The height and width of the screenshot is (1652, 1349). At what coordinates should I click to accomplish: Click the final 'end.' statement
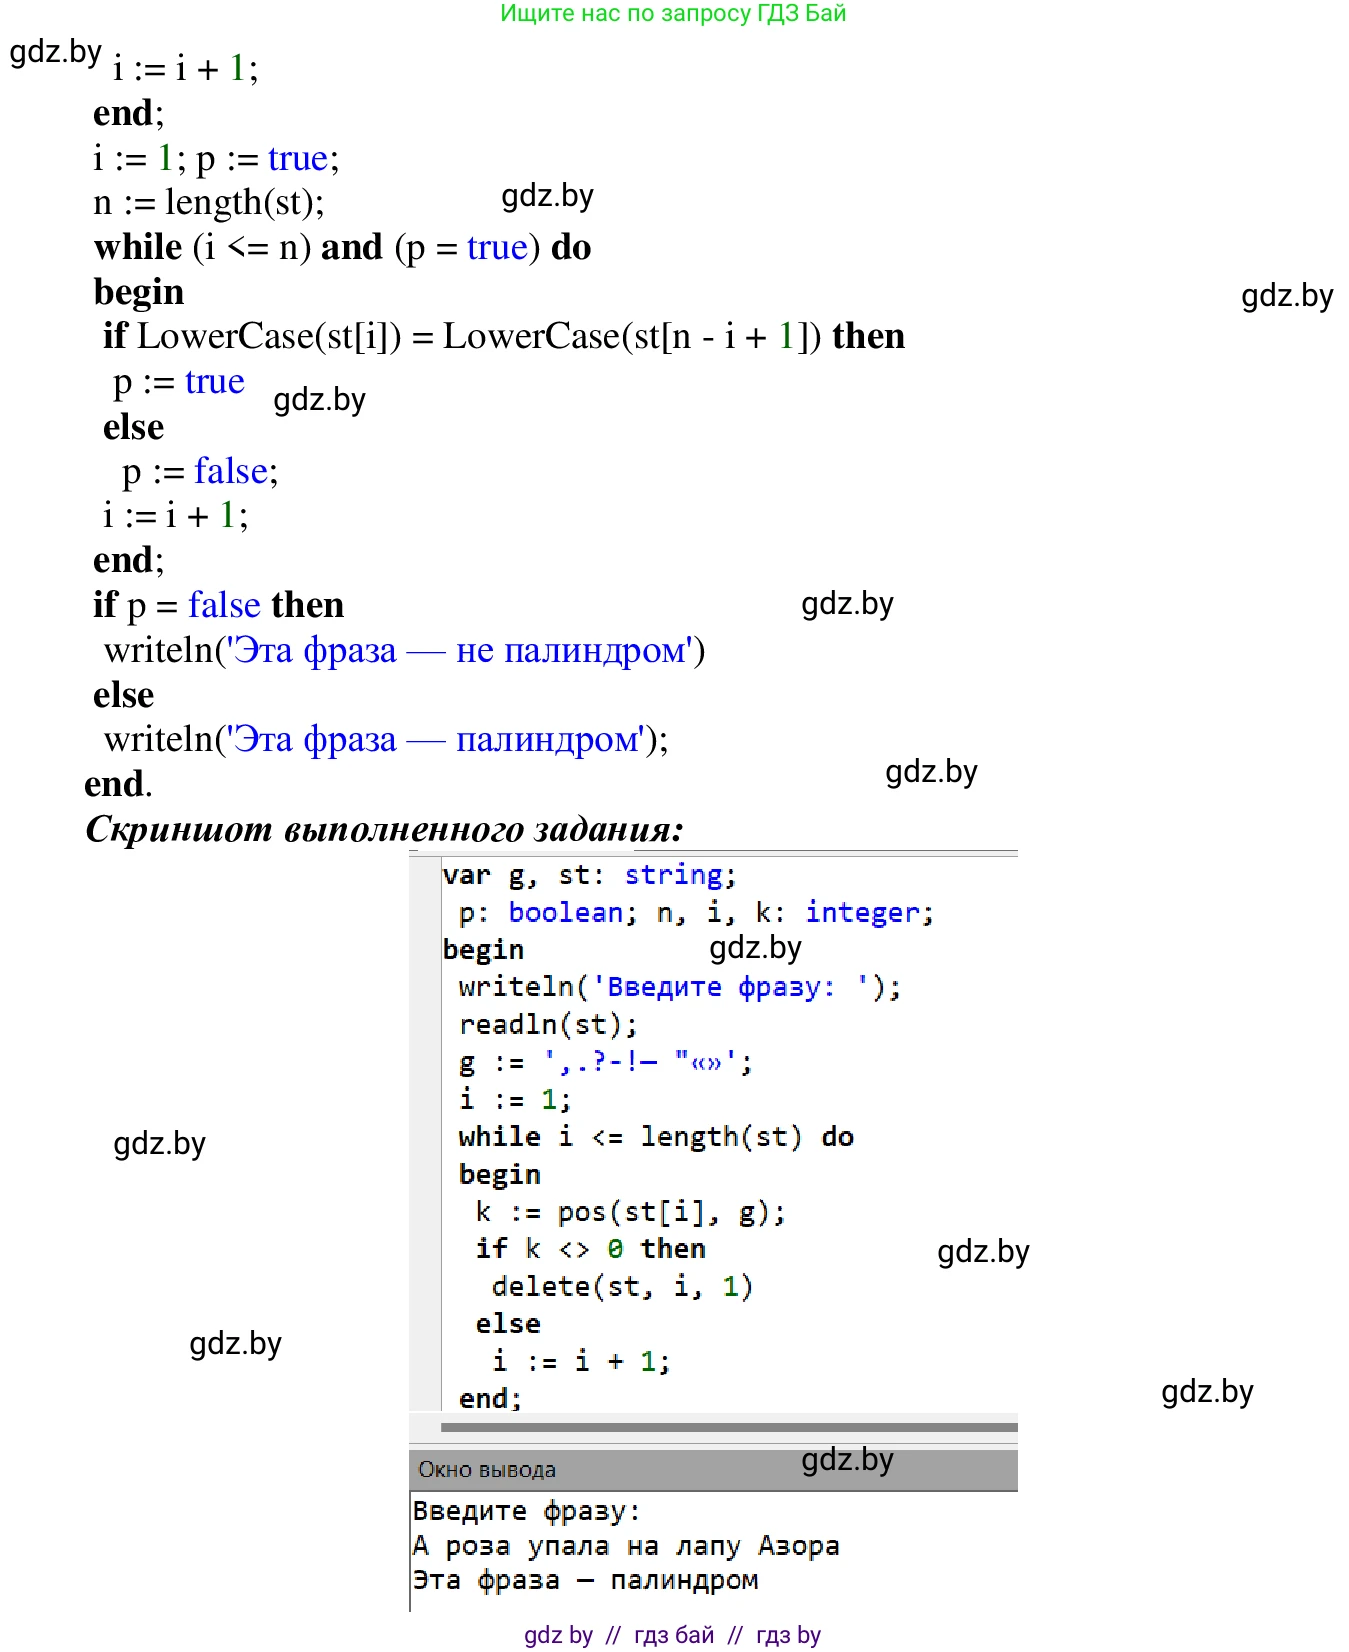tap(118, 784)
